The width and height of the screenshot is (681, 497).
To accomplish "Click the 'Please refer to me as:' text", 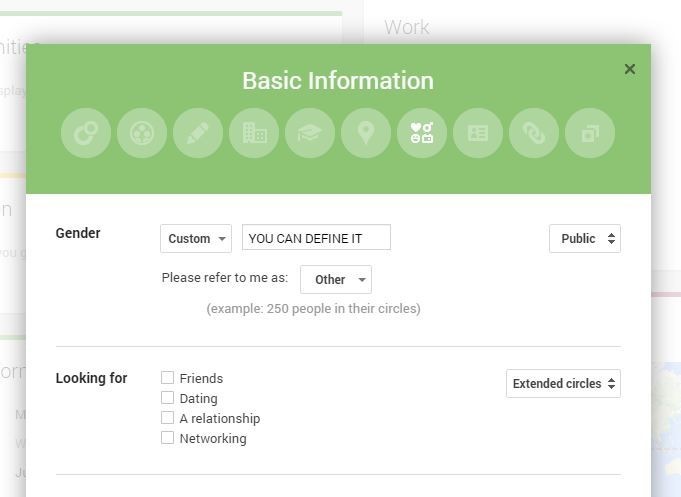I will coord(225,278).
